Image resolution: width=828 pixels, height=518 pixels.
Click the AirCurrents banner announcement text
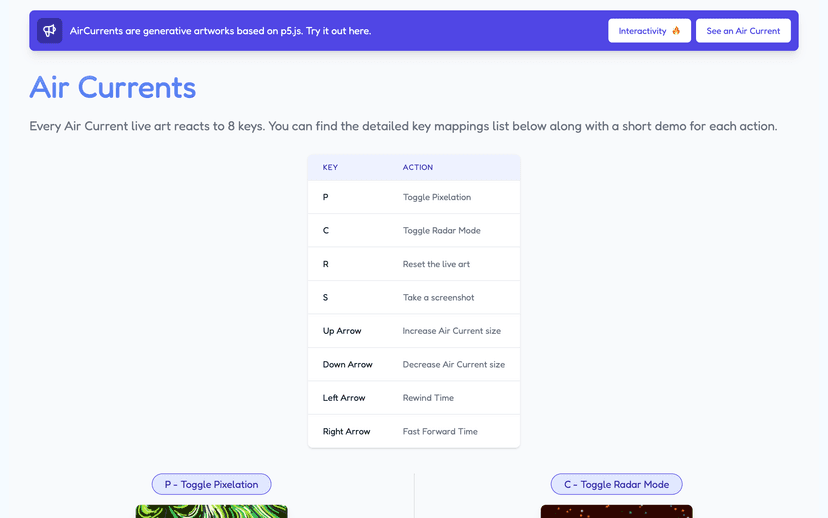(x=220, y=31)
